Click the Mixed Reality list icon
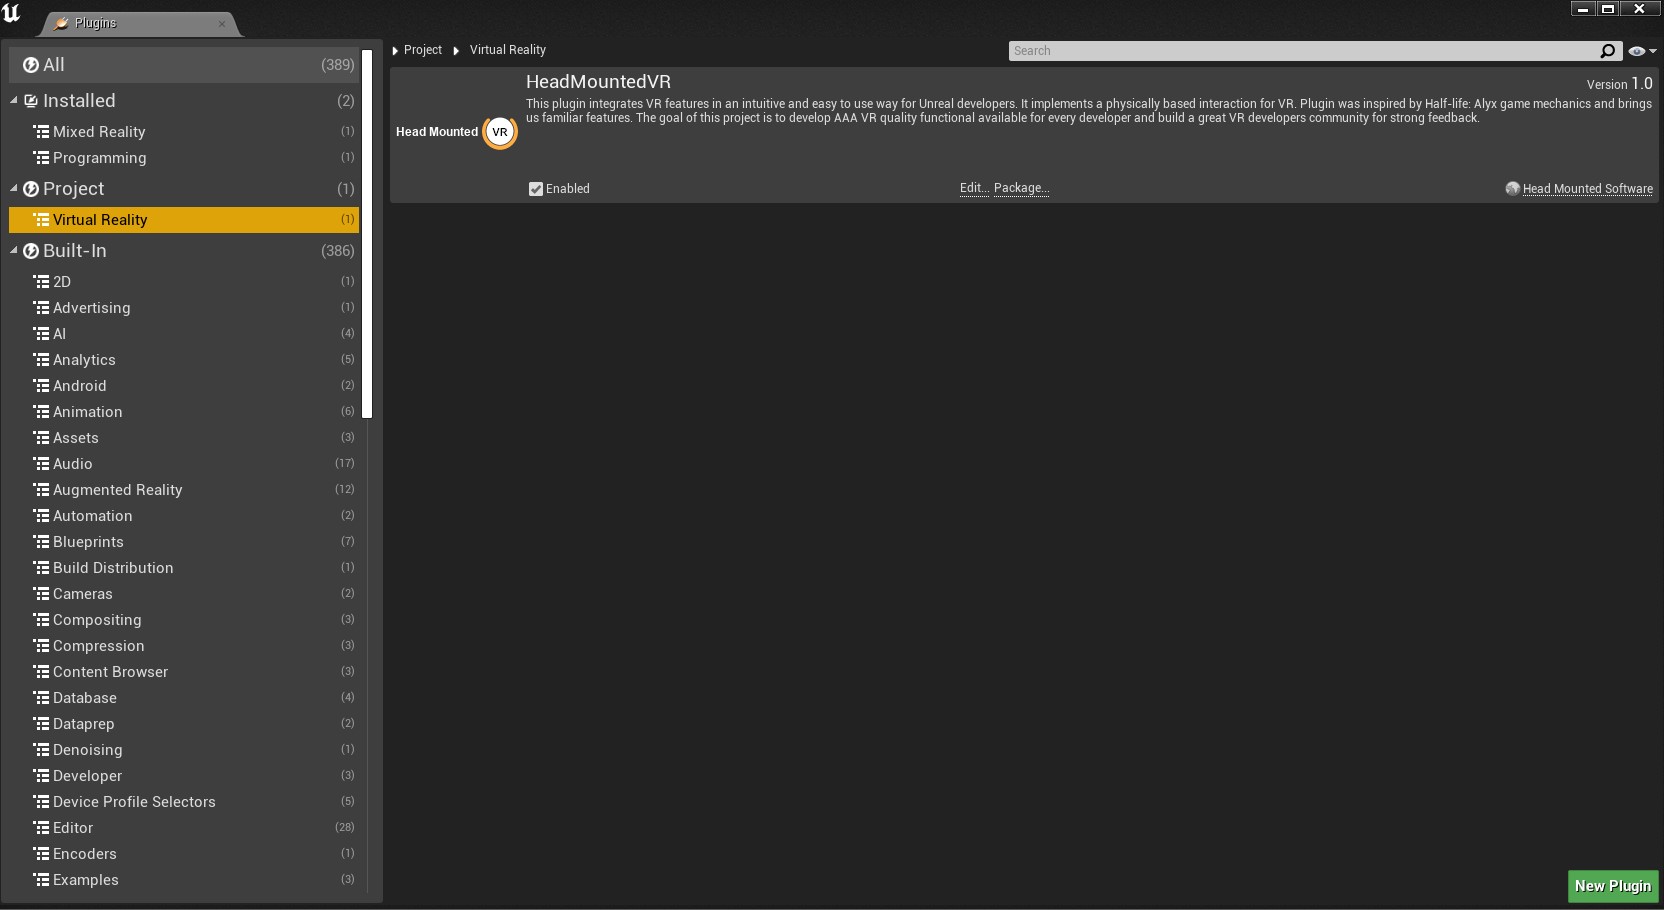The width and height of the screenshot is (1664, 910). [41, 132]
